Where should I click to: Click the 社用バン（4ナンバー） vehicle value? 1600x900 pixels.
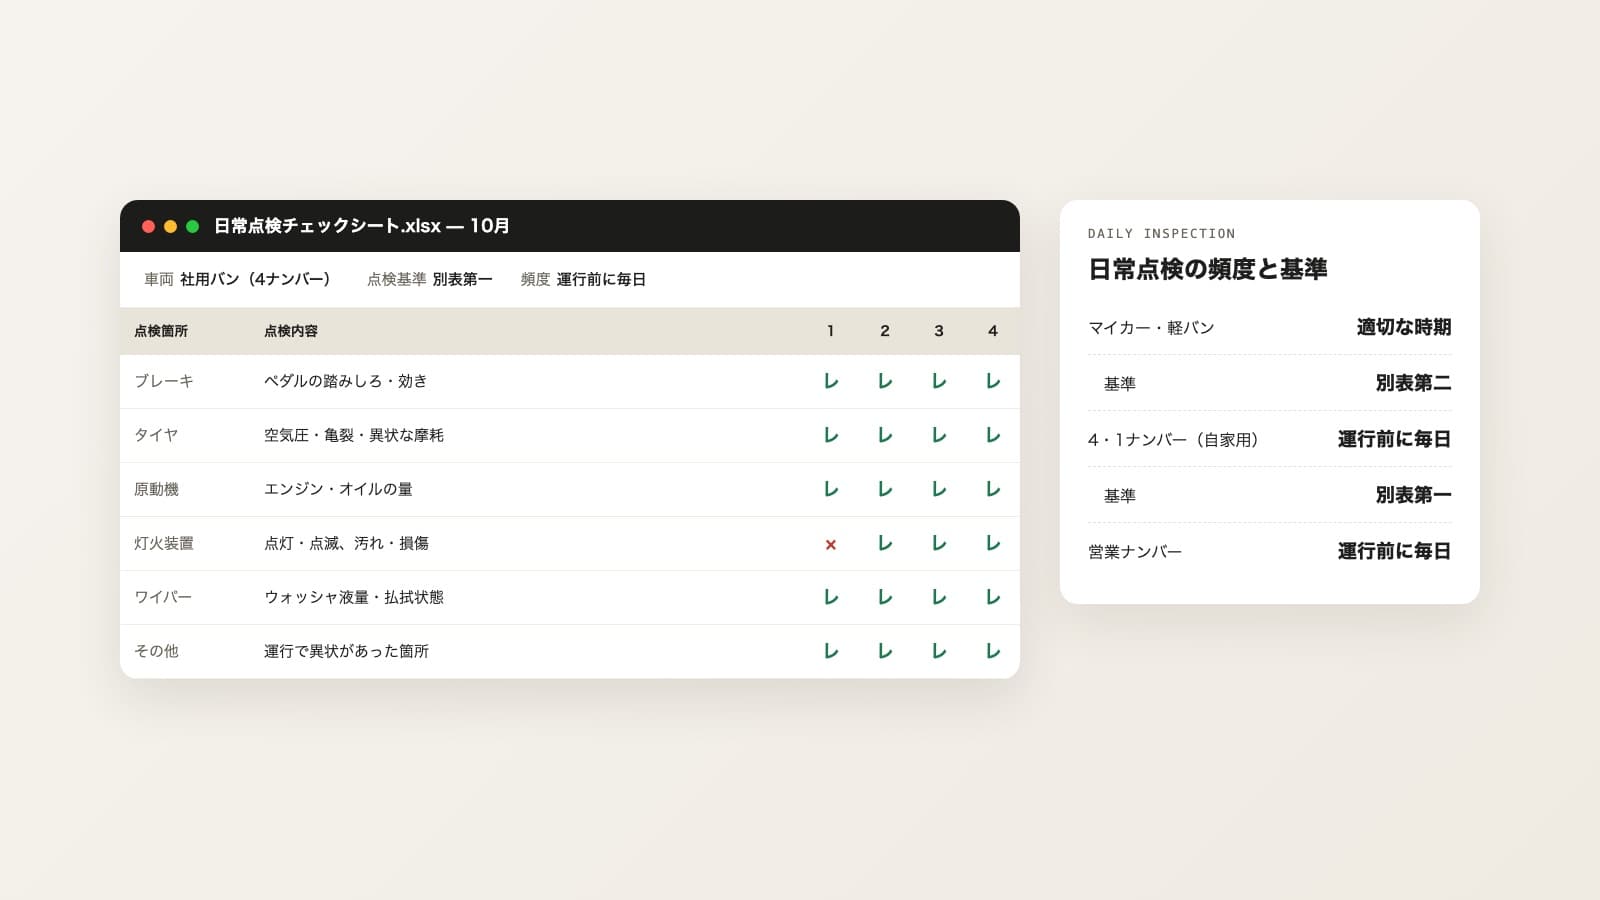point(256,279)
